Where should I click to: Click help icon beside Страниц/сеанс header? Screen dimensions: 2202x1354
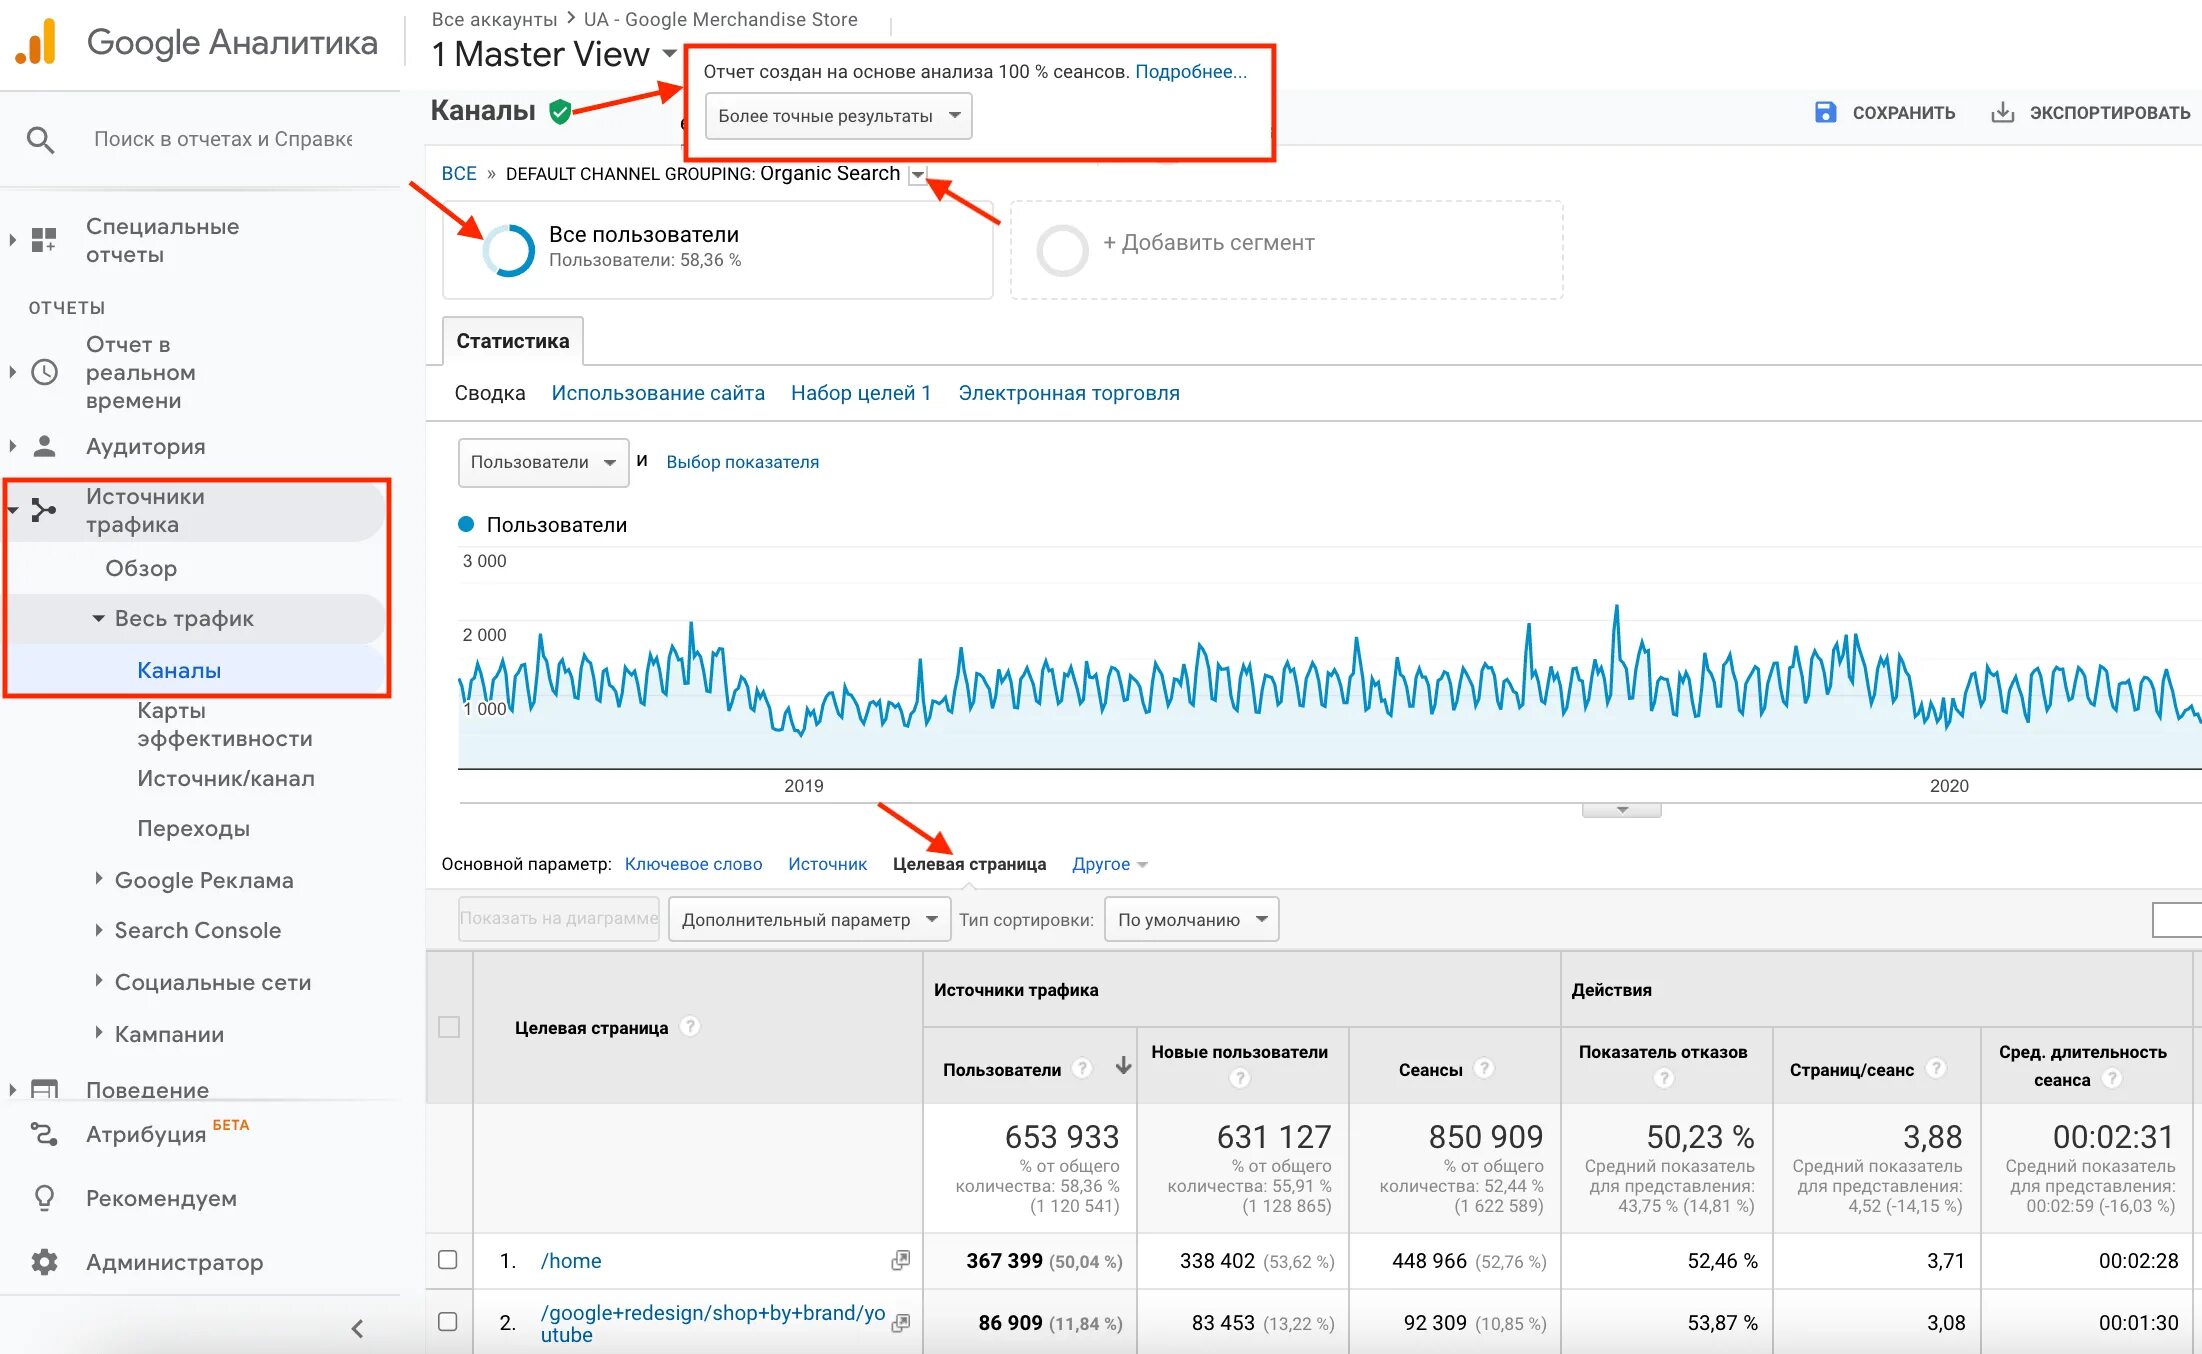point(1937,1068)
